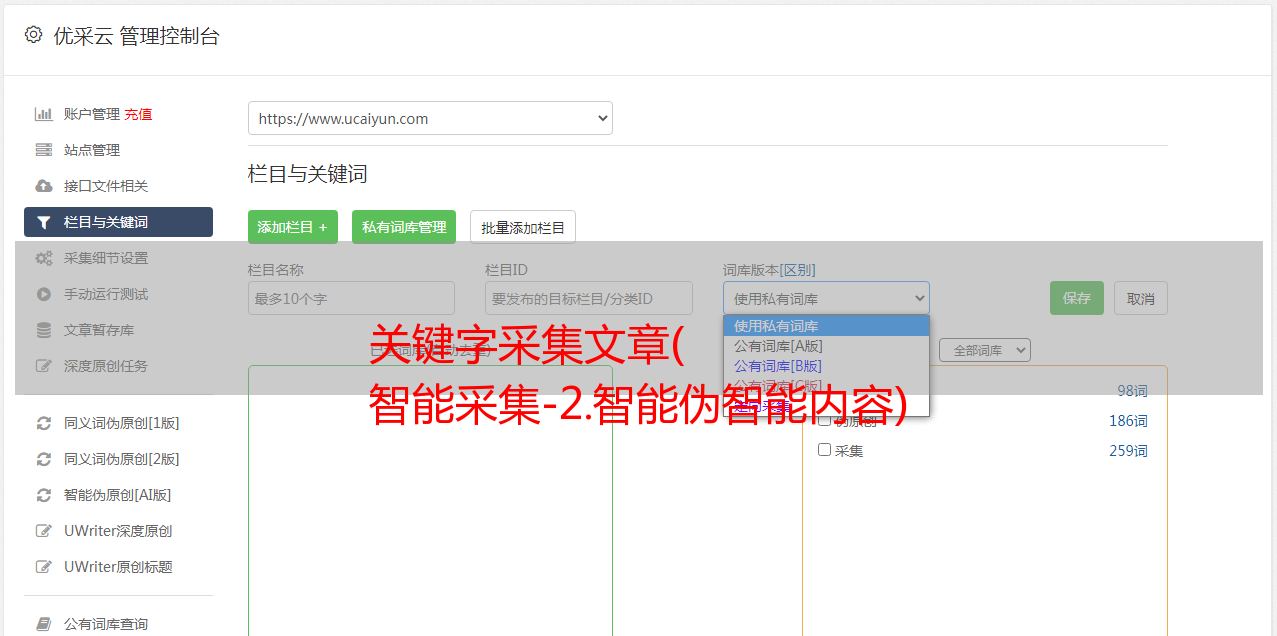Click the green 保存 button
This screenshot has height=636, width=1277.
click(x=1077, y=298)
